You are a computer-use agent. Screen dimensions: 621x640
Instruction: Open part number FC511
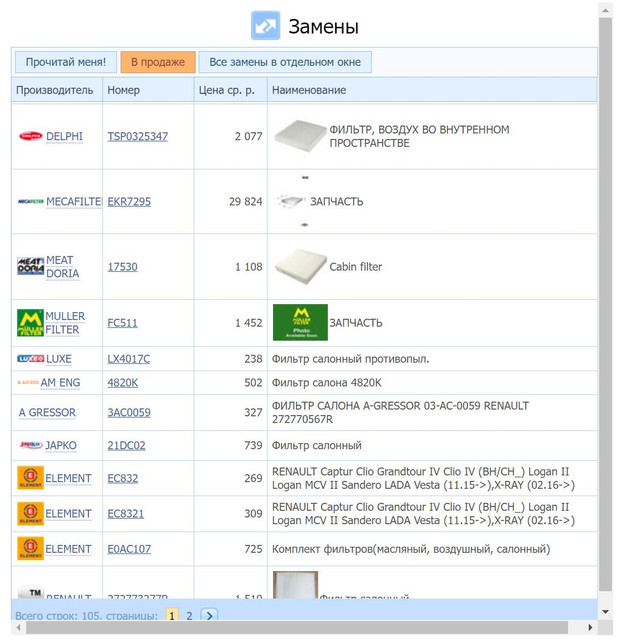pos(122,323)
